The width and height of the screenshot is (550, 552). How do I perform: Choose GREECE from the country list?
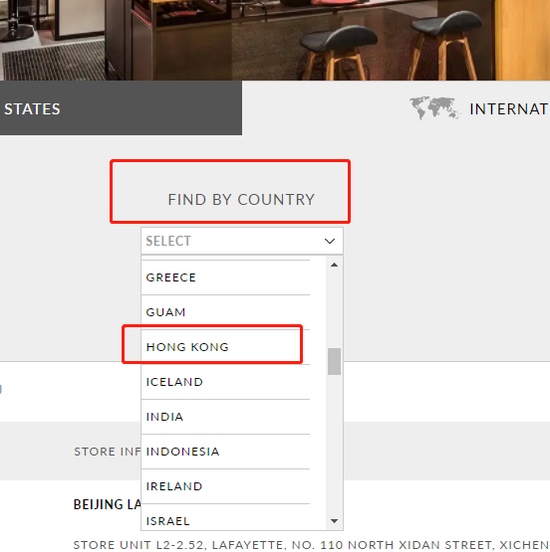pyautogui.click(x=225, y=277)
